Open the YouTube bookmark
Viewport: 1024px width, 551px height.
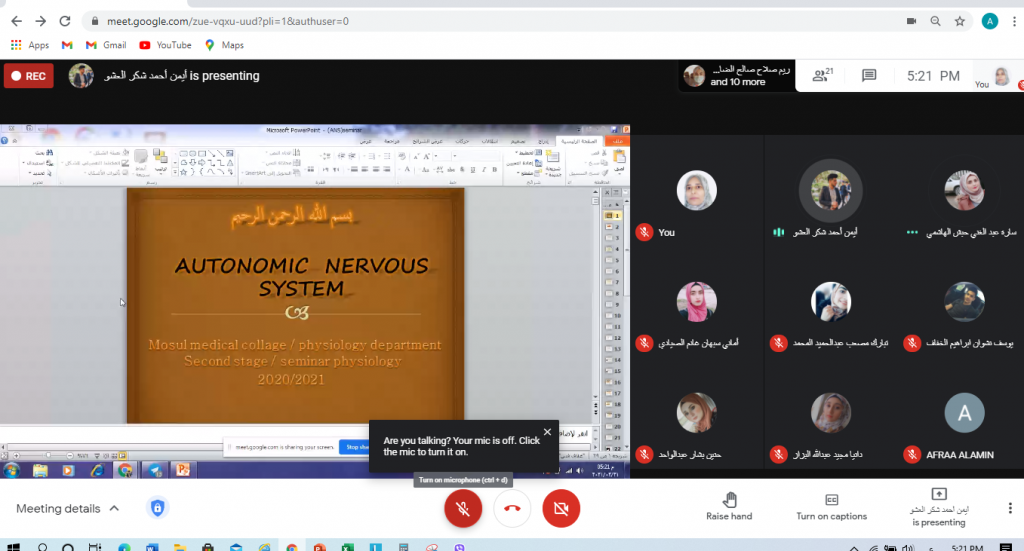tap(165, 45)
